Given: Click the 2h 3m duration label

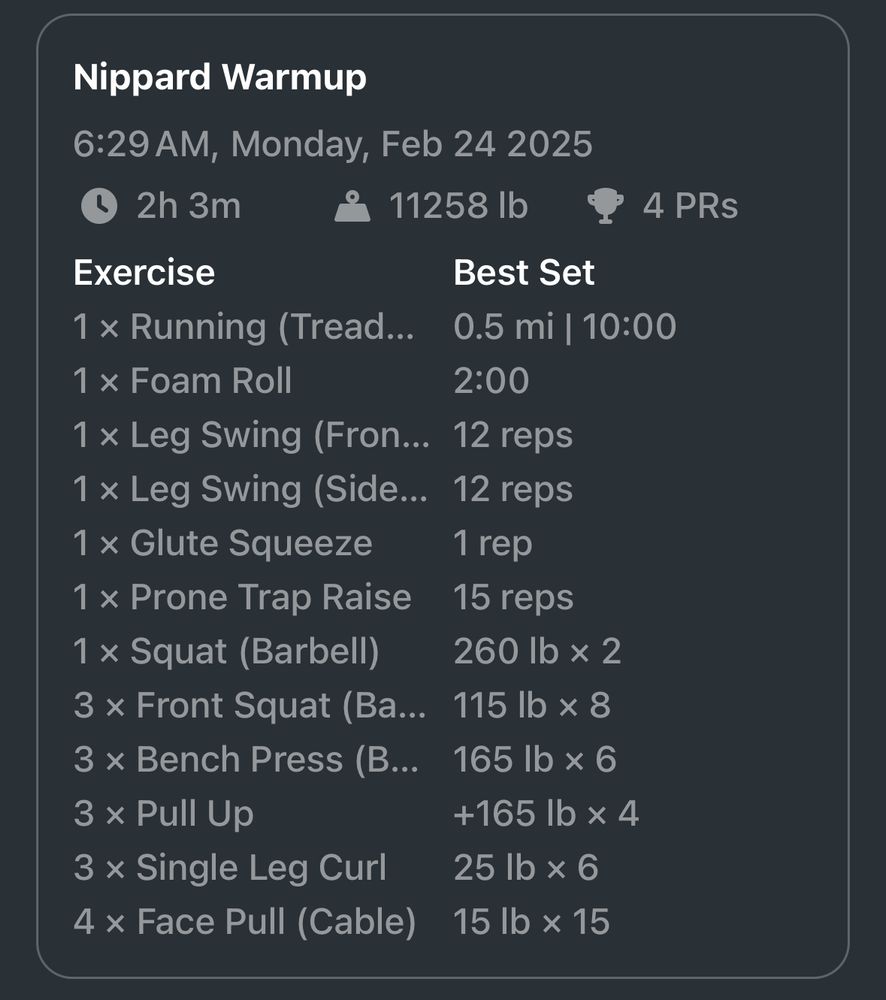Looking at the screenshot, I should click(189, 206).
